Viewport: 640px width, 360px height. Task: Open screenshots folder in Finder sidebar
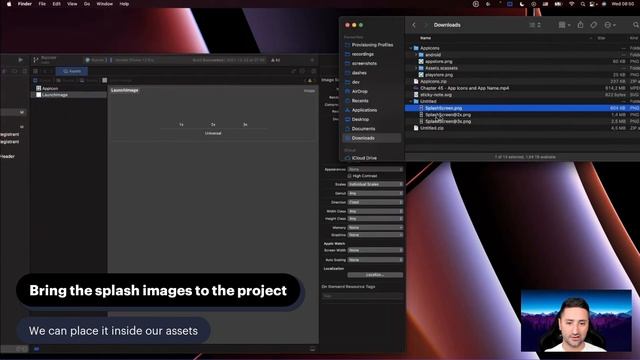pos(364,64)
